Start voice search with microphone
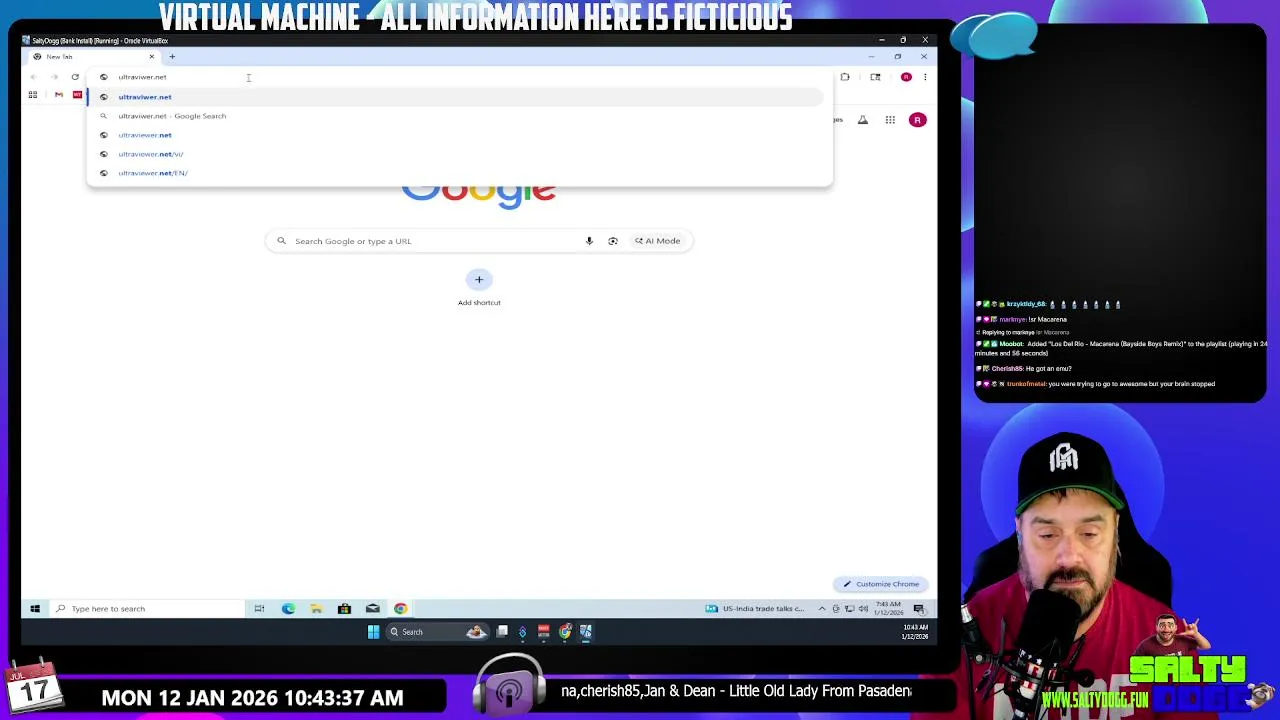 (x=589, y=241)
